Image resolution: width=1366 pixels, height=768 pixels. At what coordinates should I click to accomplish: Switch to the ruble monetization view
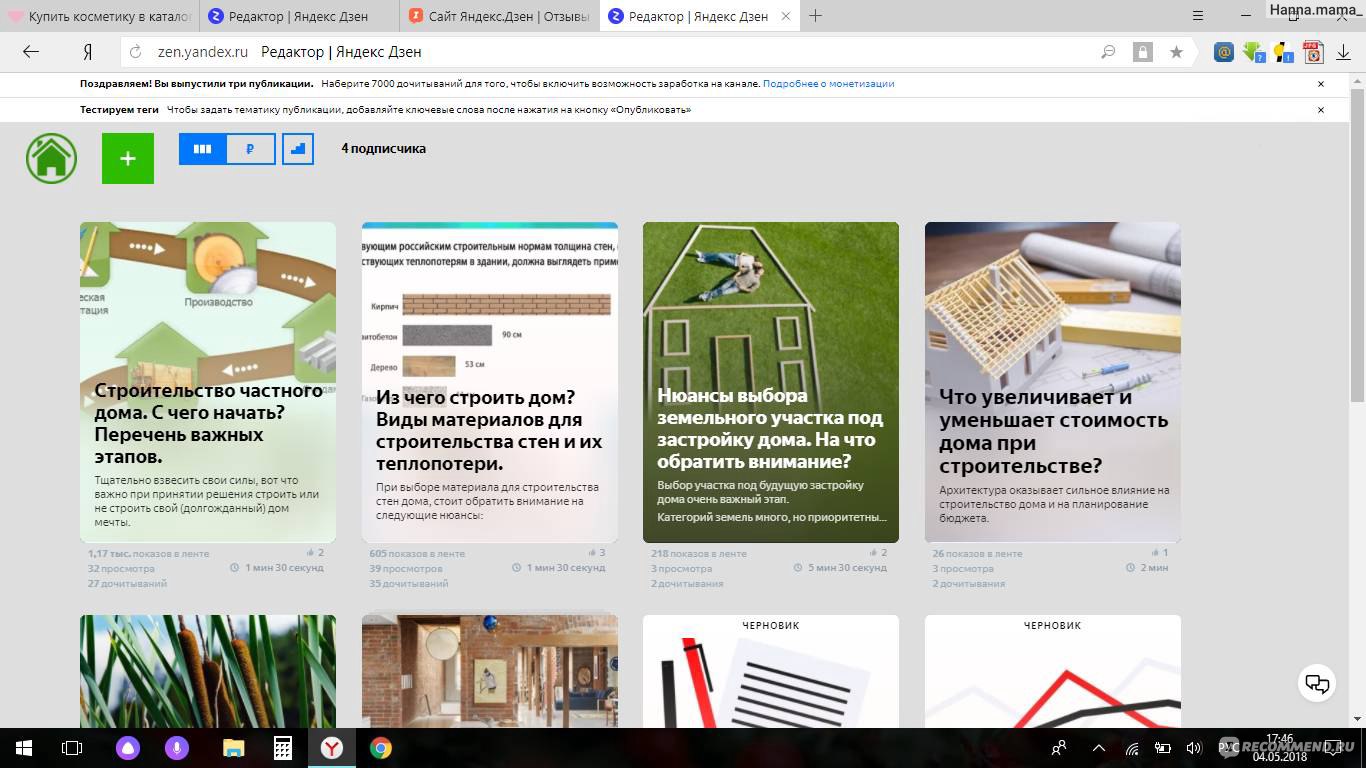[250, 149]
